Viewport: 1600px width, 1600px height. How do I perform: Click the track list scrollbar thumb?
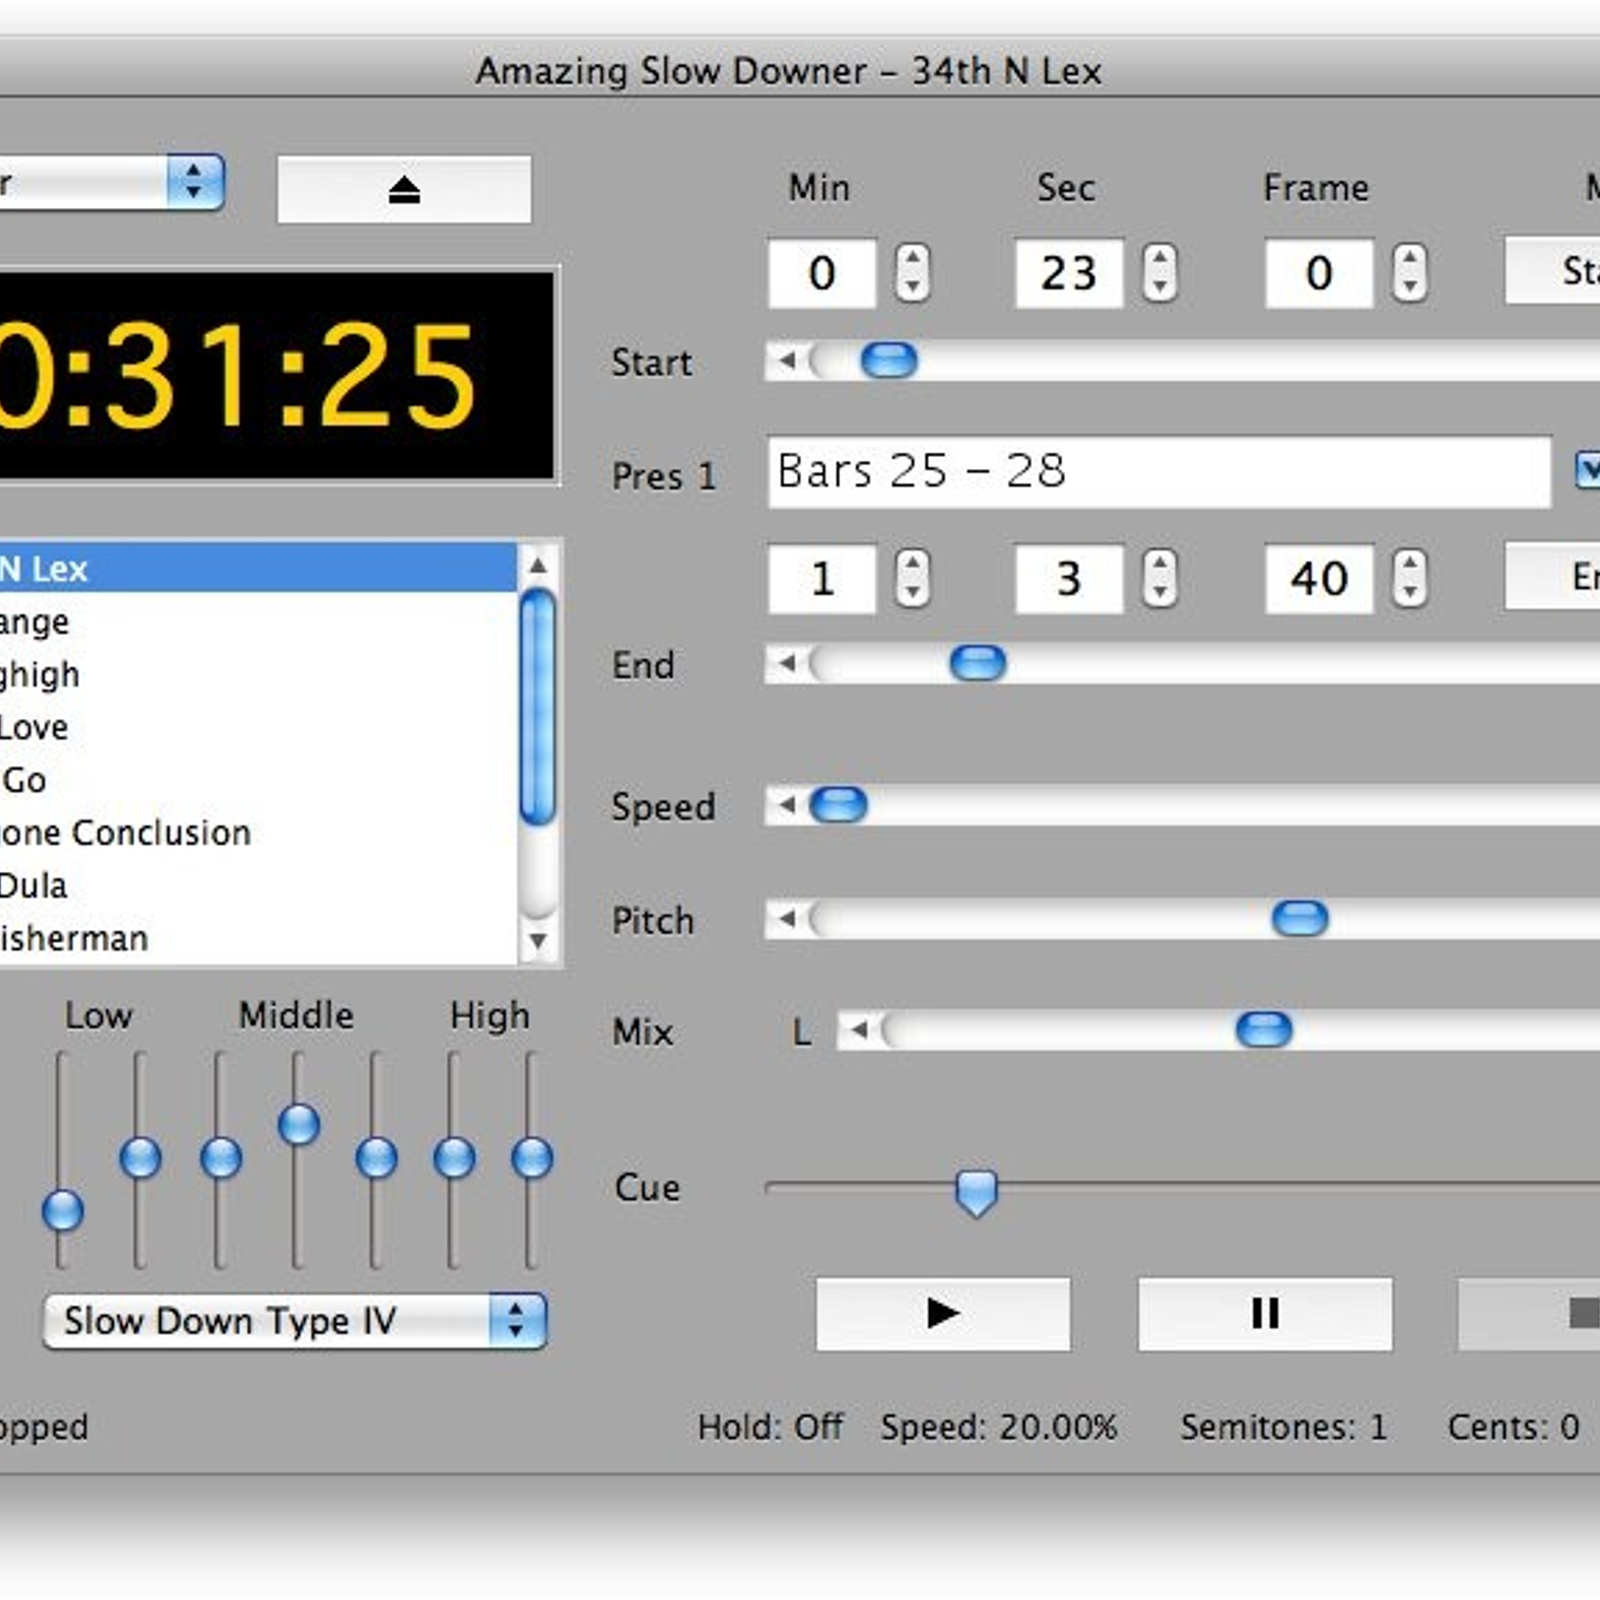538,707
